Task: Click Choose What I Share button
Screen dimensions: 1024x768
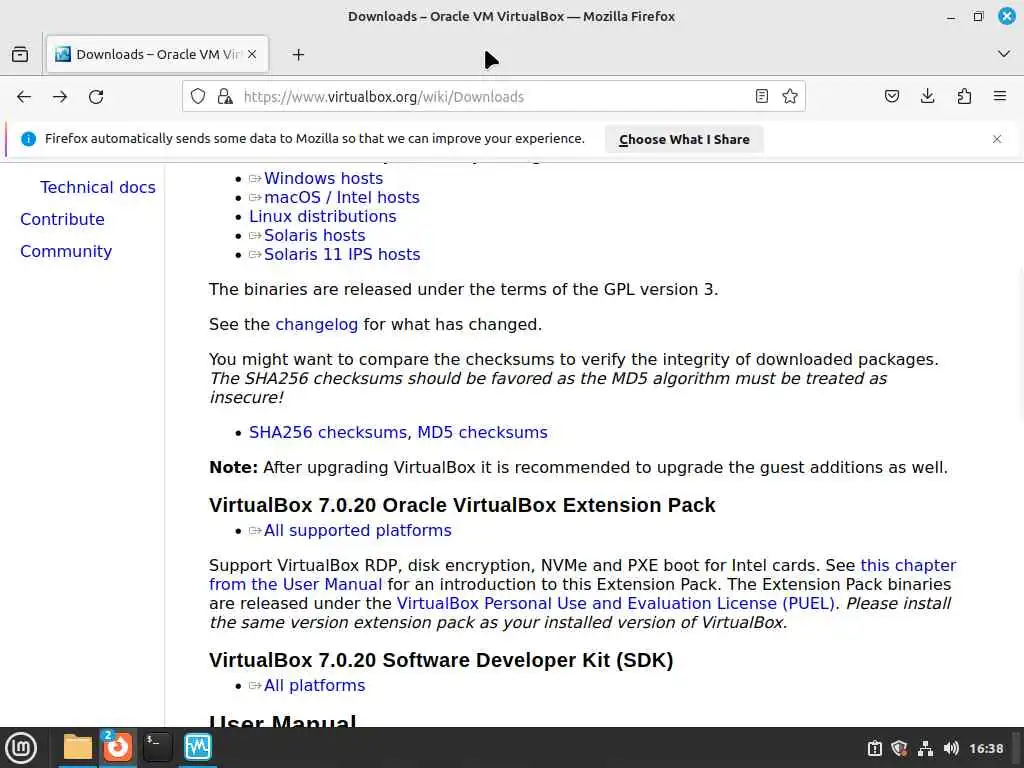Action: pyautogui.click(x=684, y=139)
